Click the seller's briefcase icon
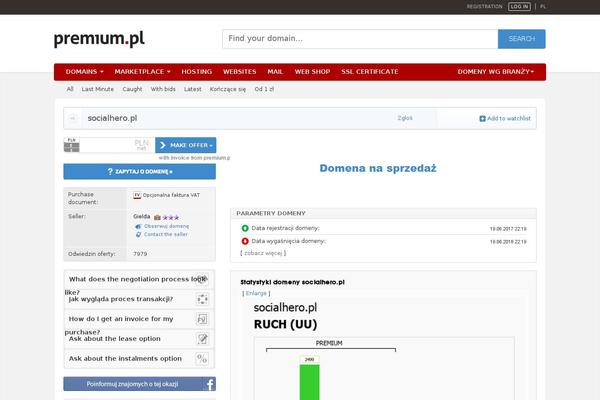Screen dimensions: 600x400 coord(157,217)
